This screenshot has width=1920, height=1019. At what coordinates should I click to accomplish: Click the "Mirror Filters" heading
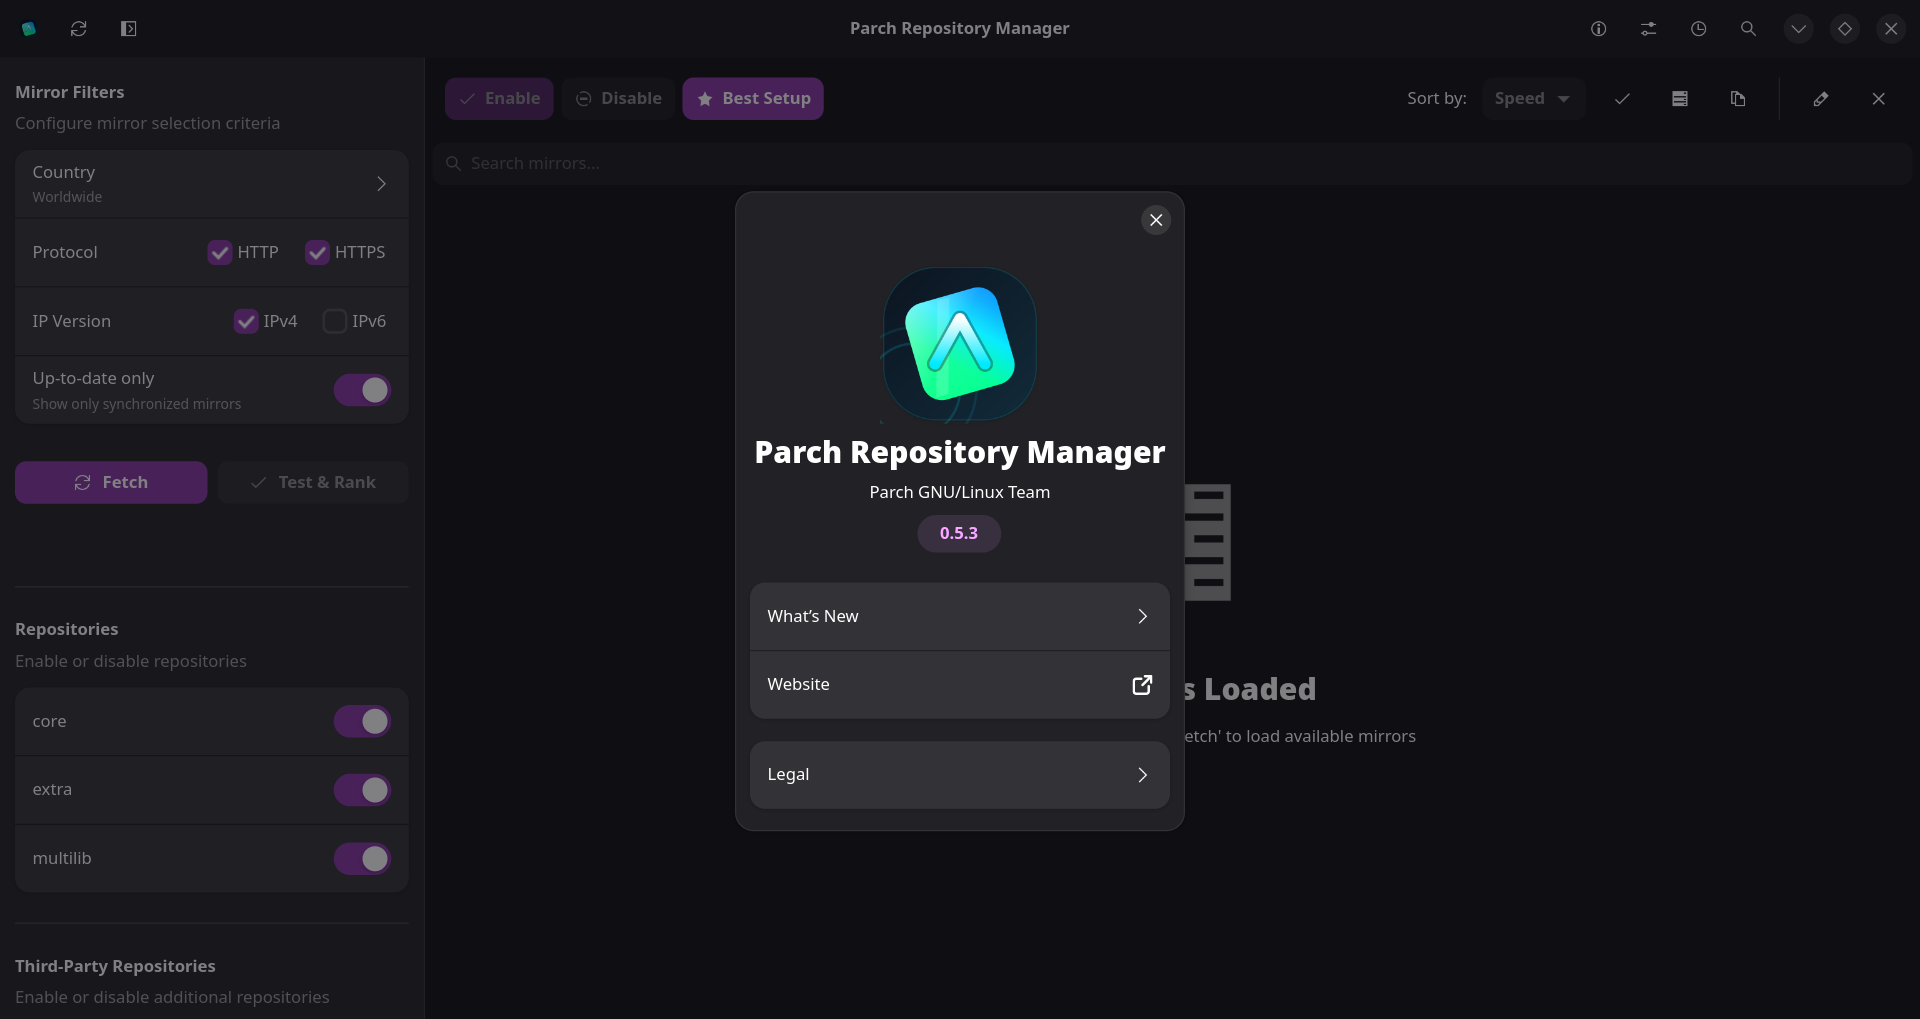[70, 92]
